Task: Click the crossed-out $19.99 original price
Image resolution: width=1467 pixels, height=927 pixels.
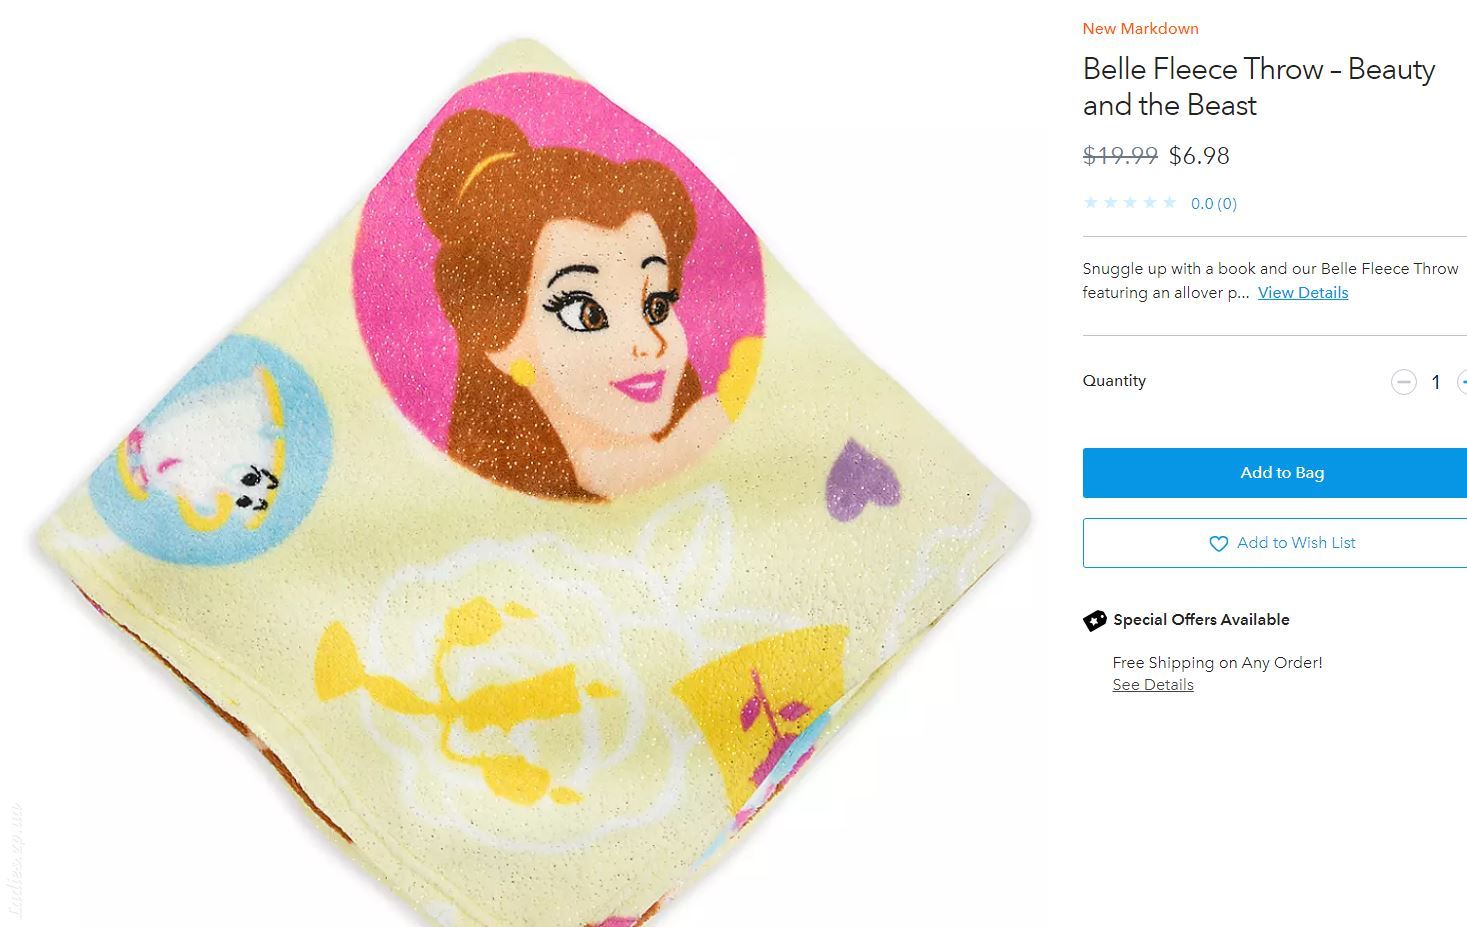Action: 1120,156
